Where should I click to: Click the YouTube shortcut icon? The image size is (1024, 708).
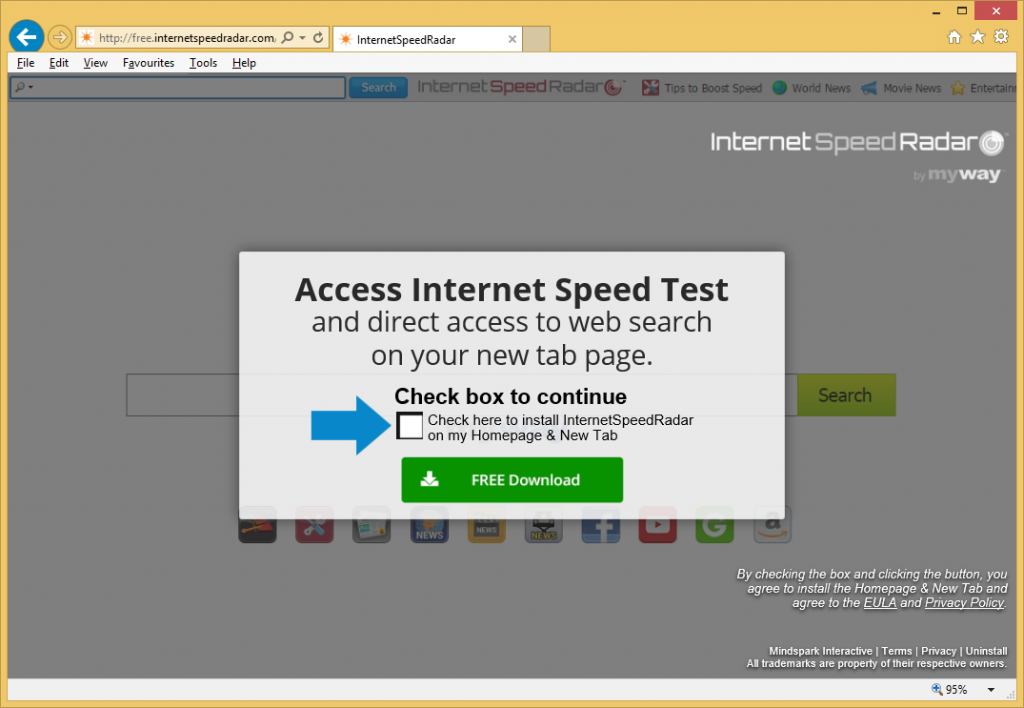click(x=657, y=525)
